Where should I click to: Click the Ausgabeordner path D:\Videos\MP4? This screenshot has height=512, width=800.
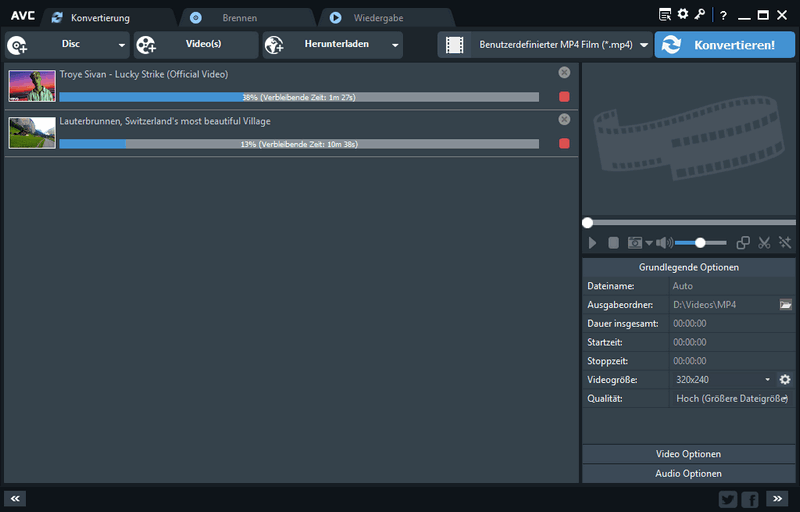[705, 305]
